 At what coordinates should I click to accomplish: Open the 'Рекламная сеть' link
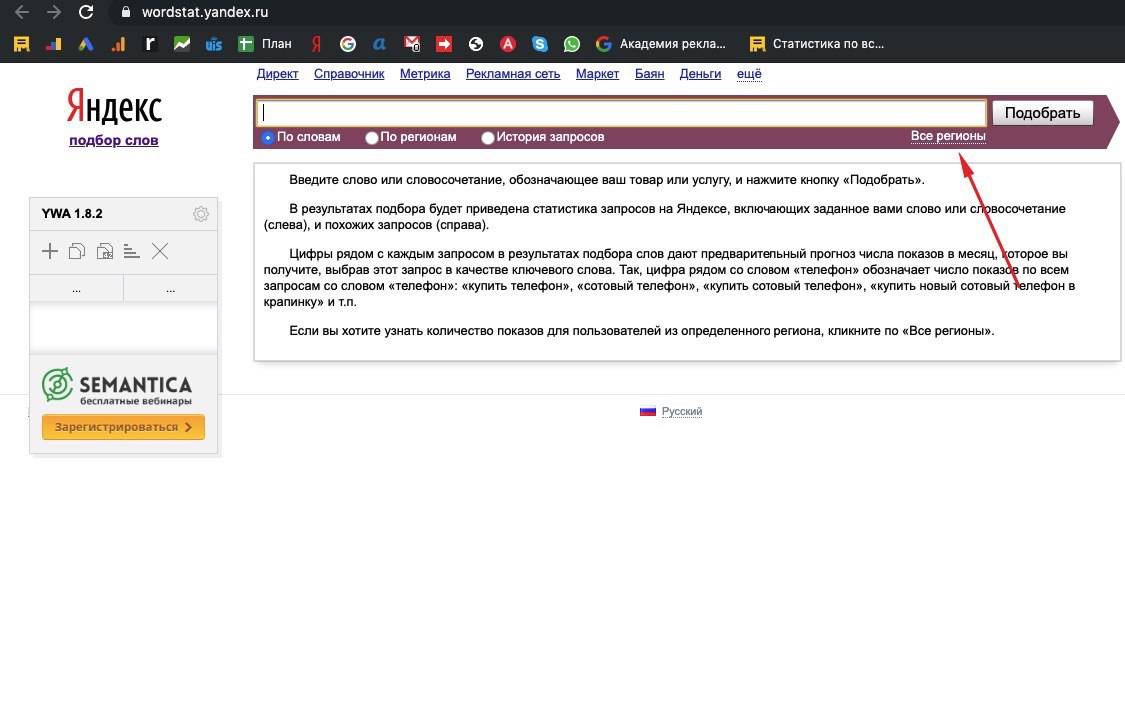pos(513,74)
